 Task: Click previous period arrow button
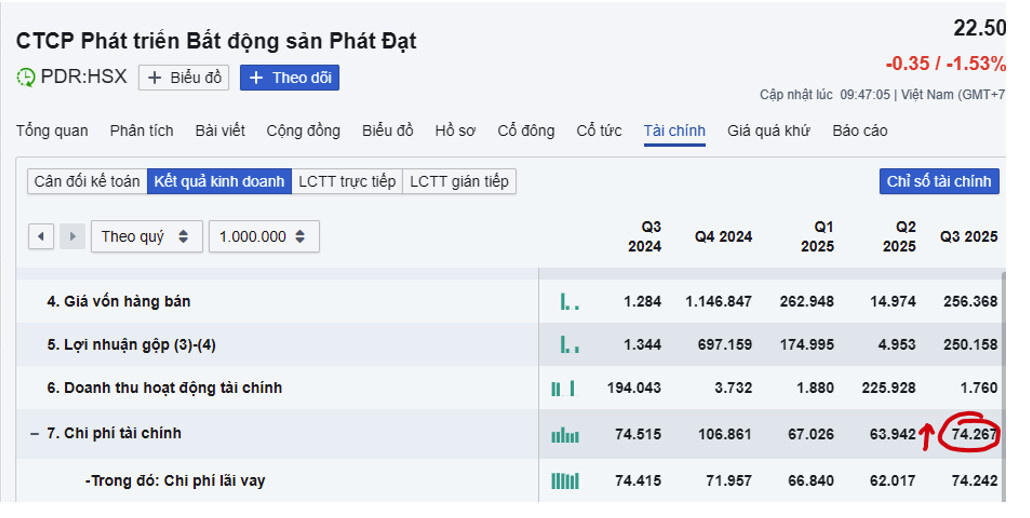[41, 237]
